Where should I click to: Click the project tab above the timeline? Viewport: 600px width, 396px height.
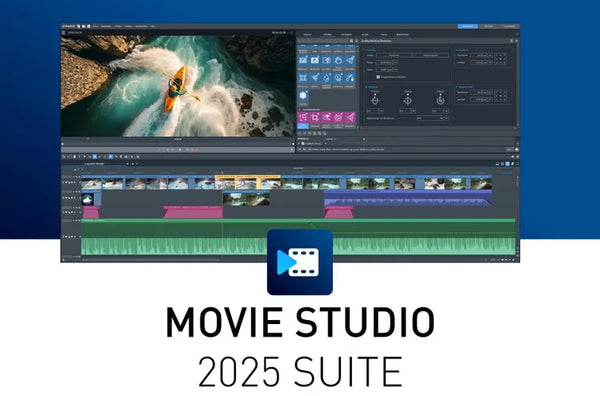coord(94,164)
